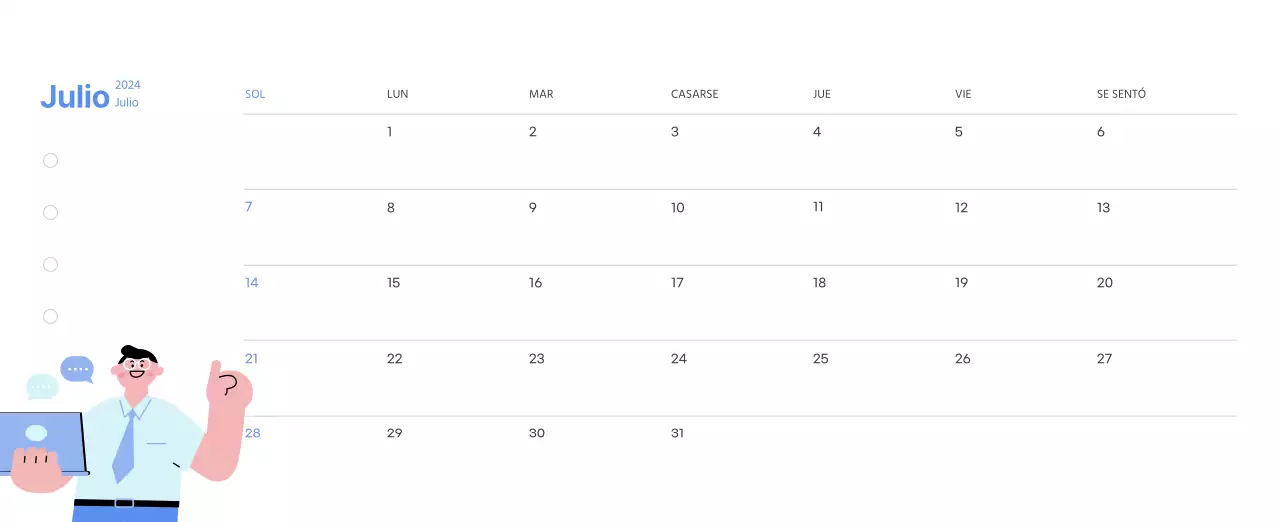Tick the third circle checkbox from top
The width and height of the screenshot is (1280, 522).
point(51,265)
